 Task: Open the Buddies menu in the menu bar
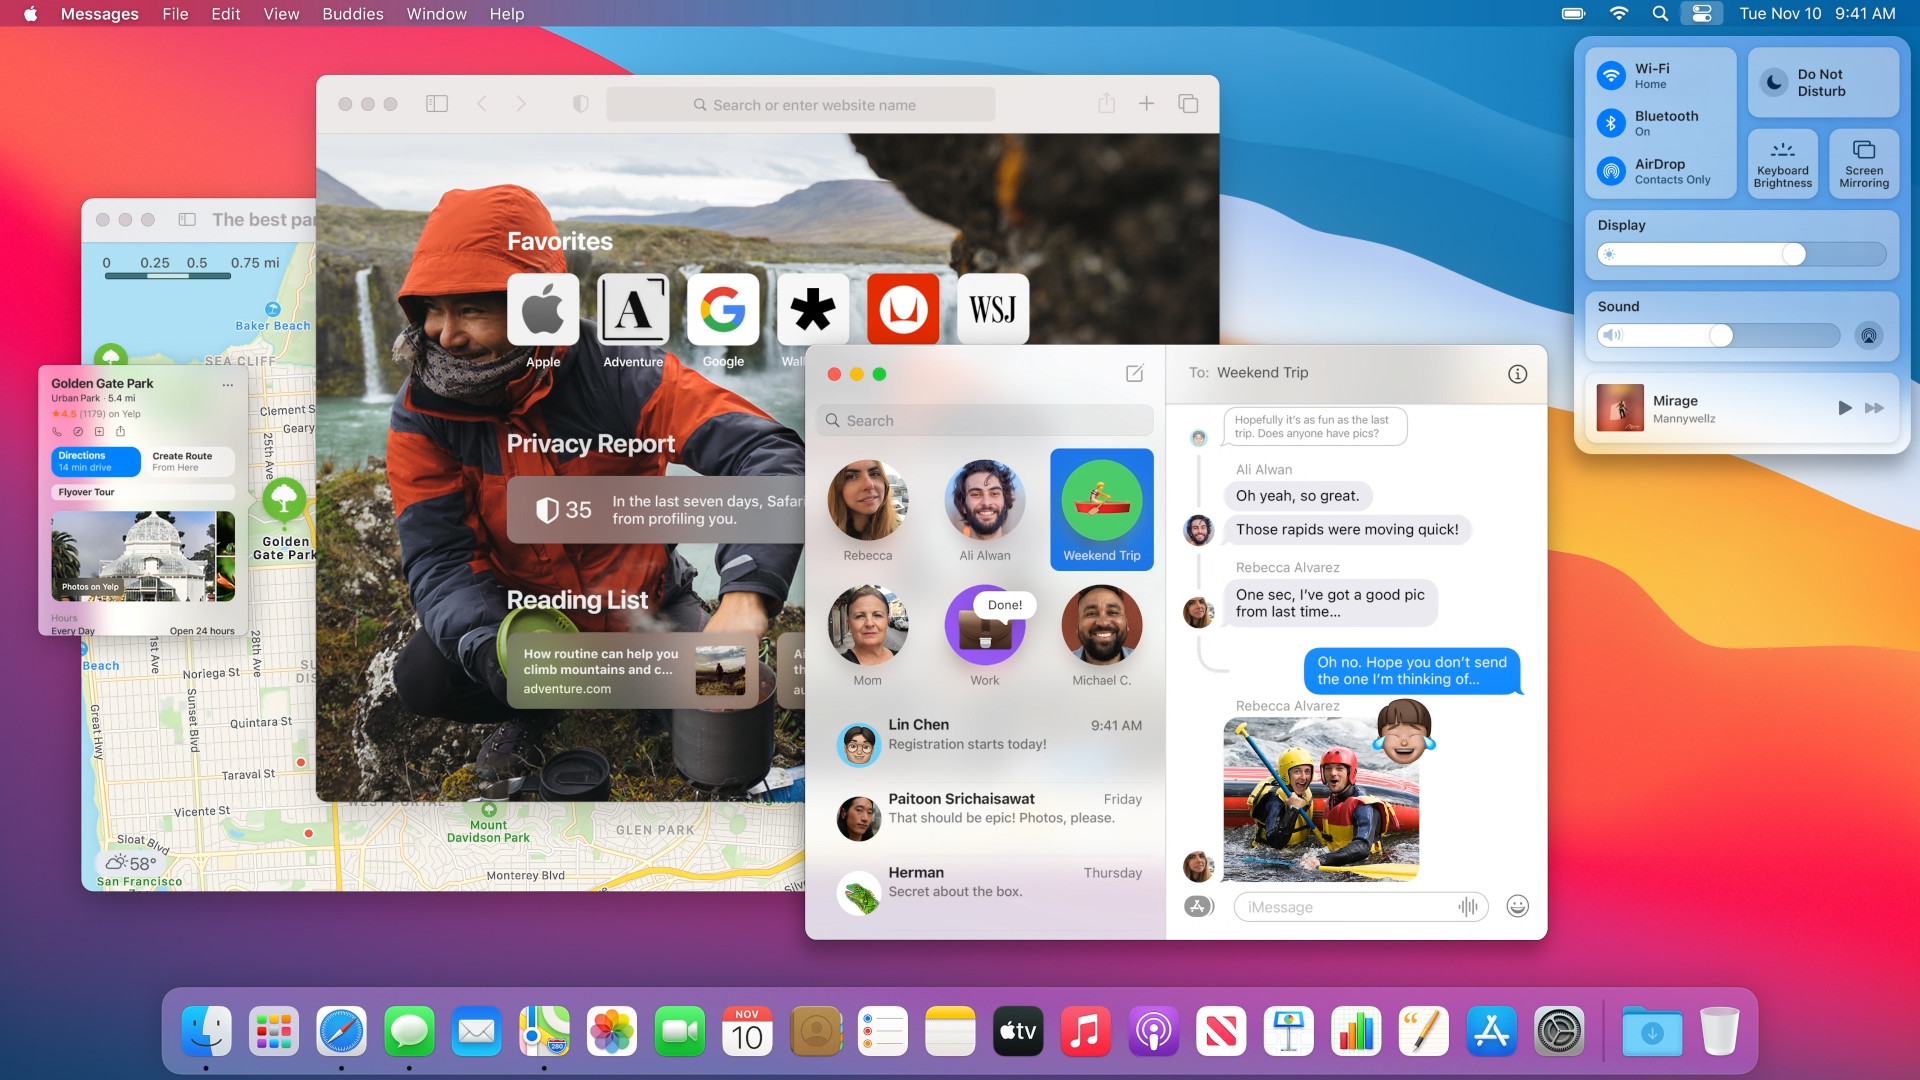(x=351, y=14)
